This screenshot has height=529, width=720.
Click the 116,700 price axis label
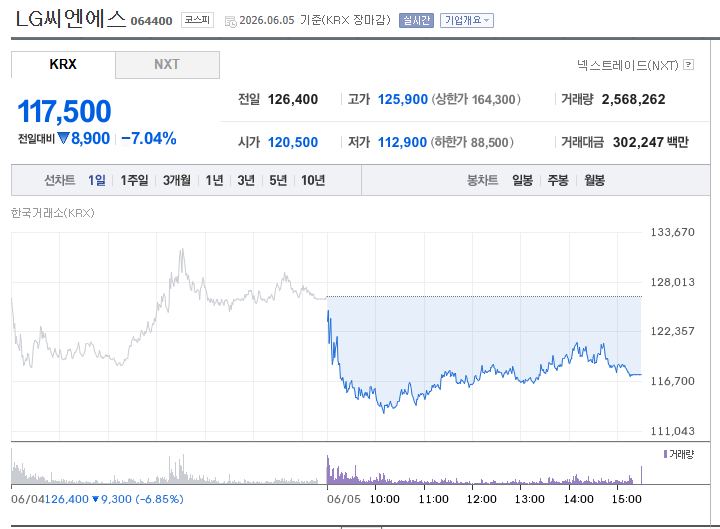coord(673,381)
